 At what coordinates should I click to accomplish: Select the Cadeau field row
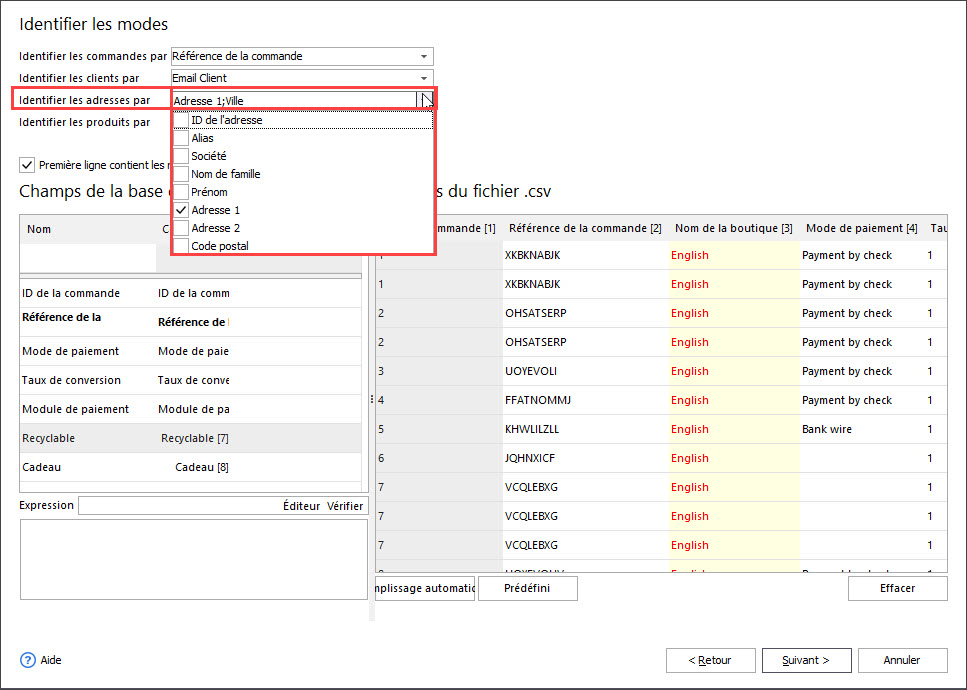click(191, 467)
